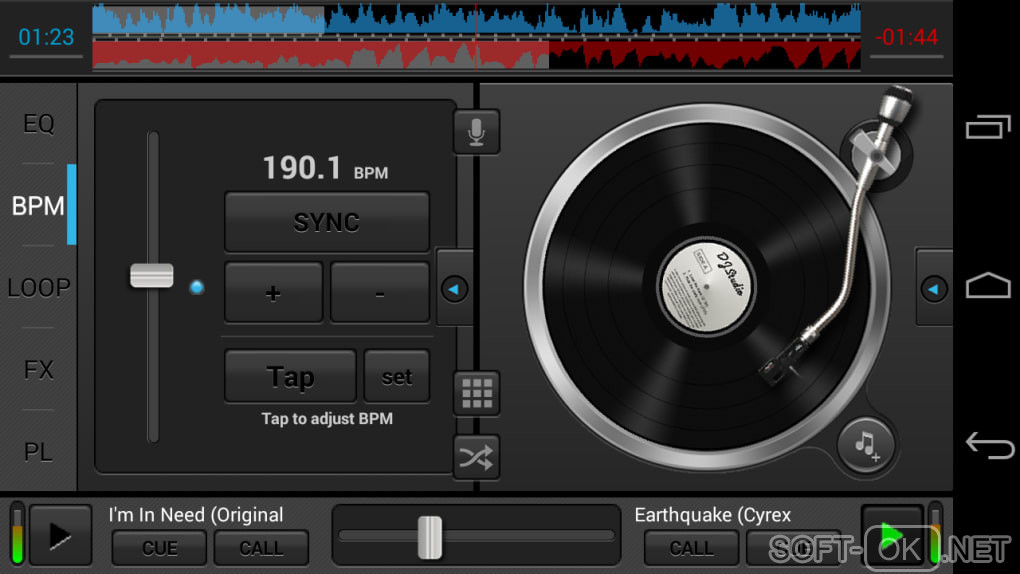Click the -01:44 remaining time display

[907, 37]
